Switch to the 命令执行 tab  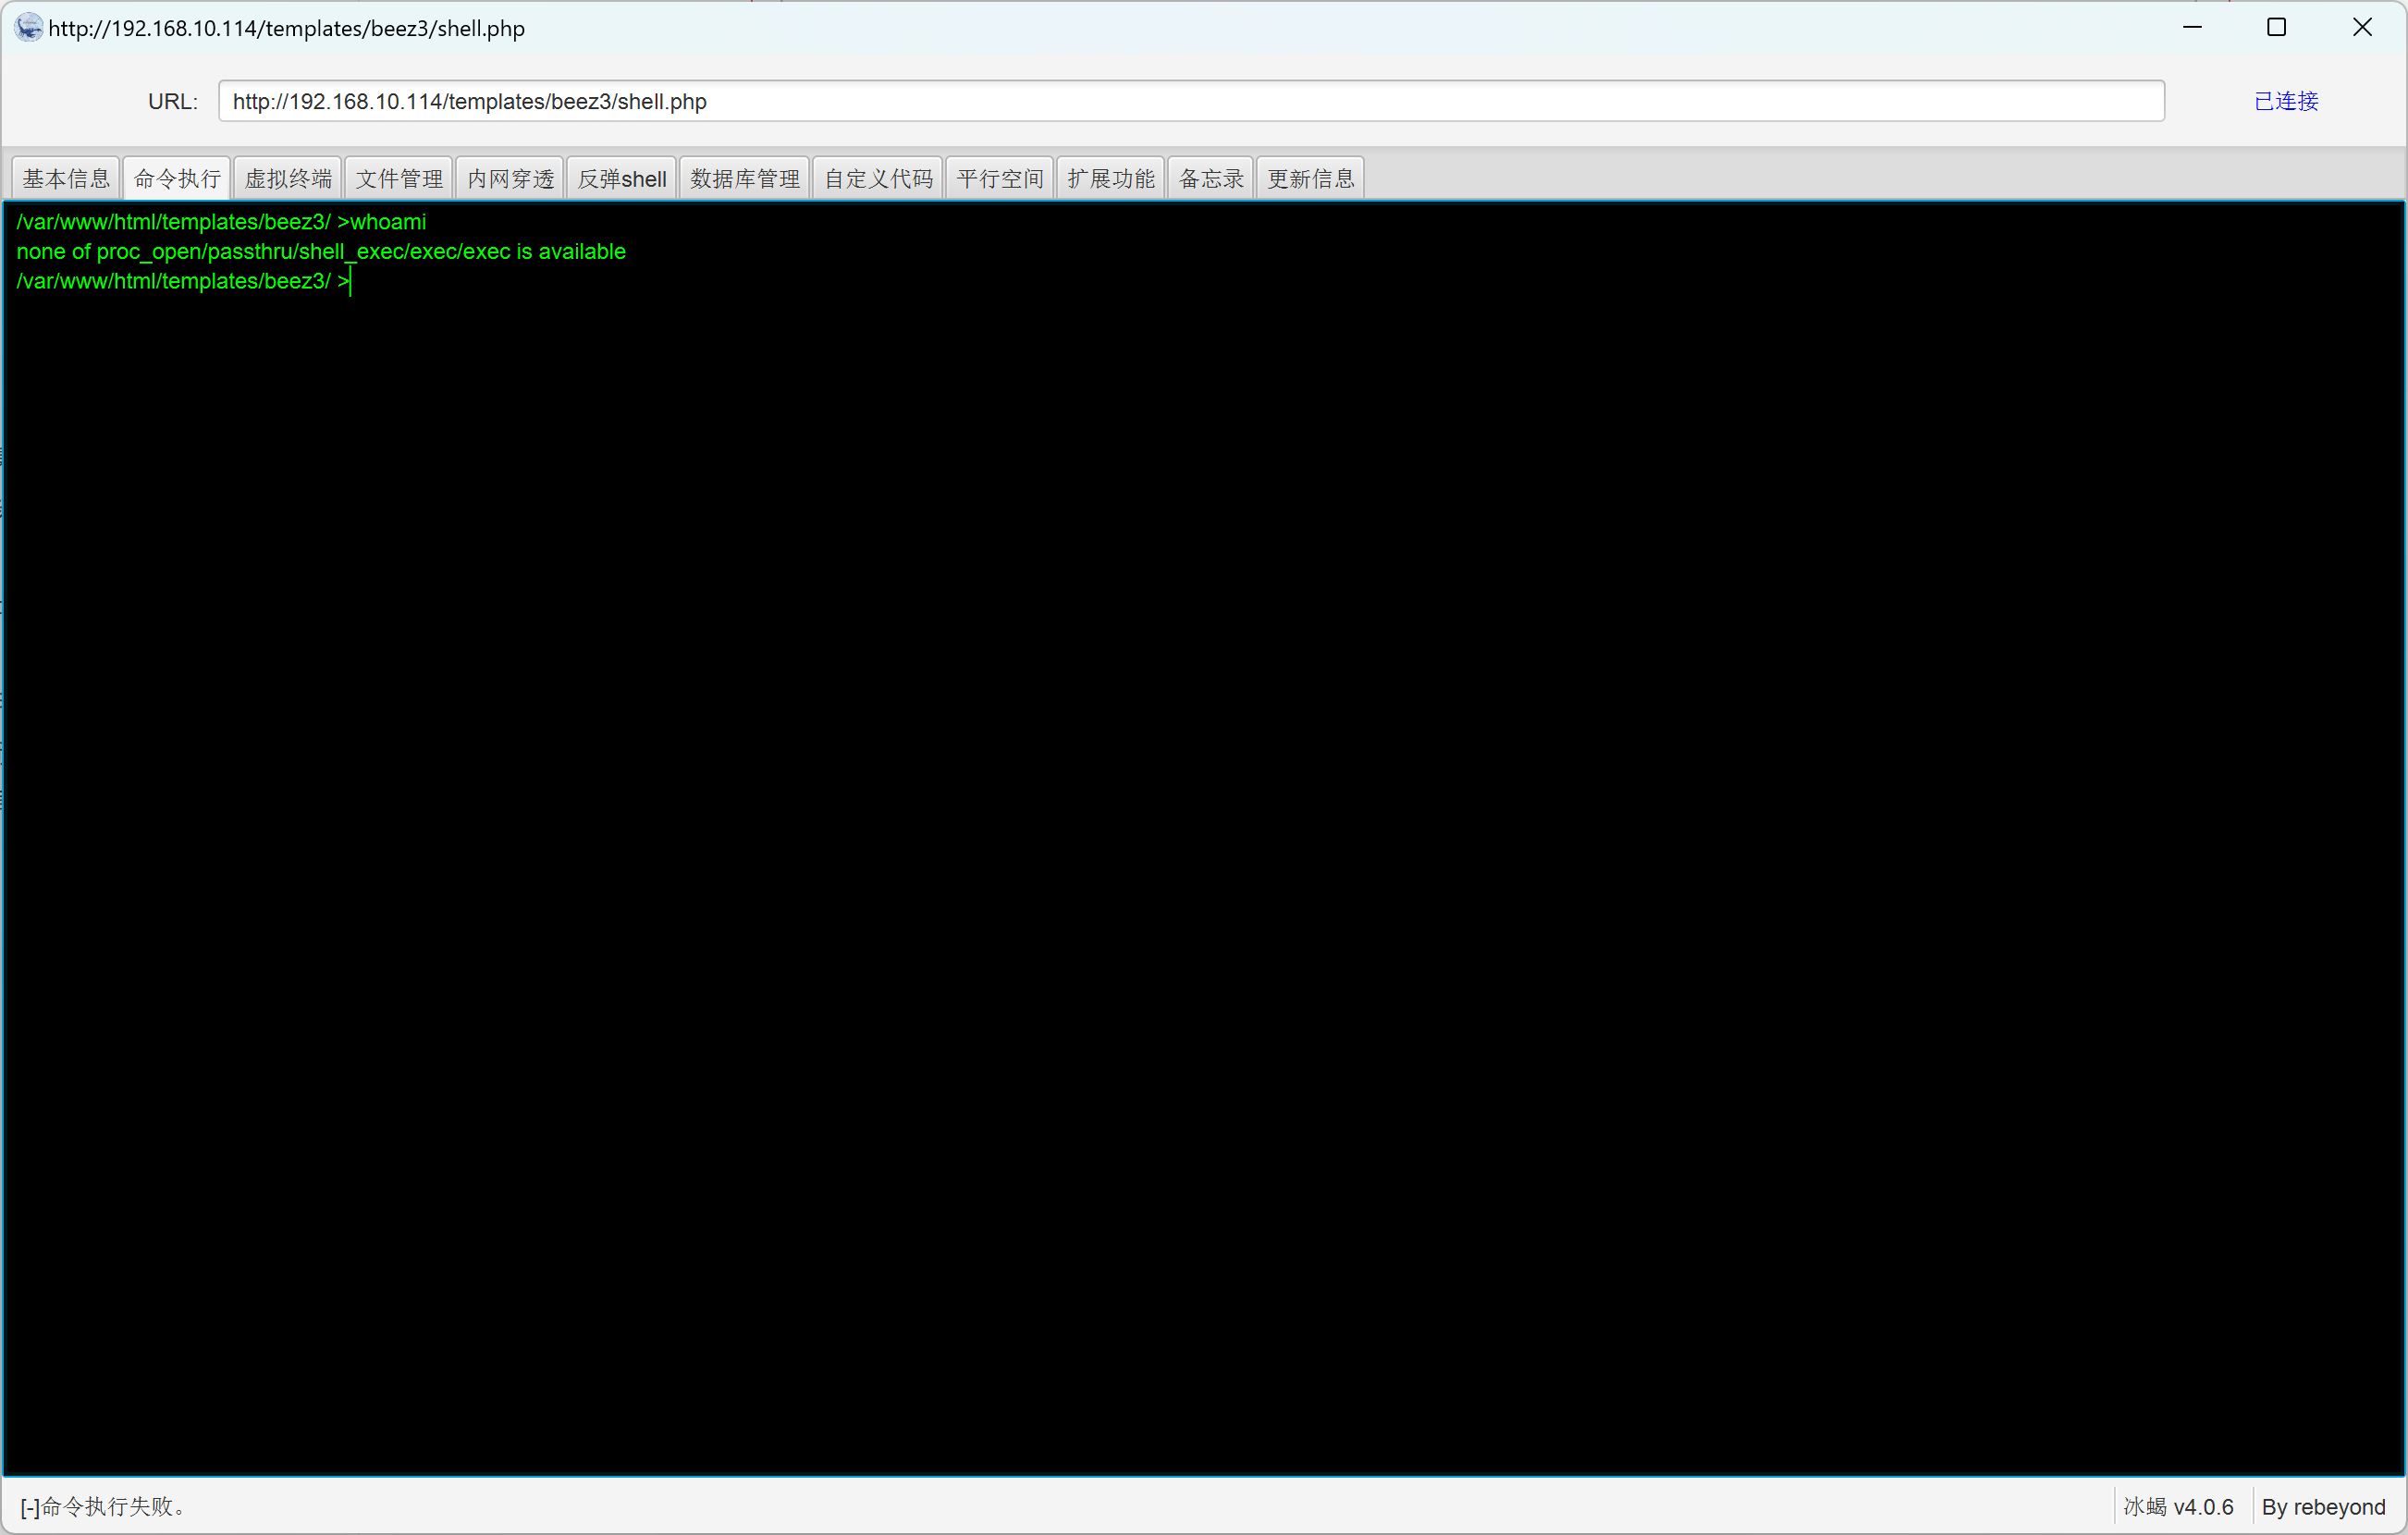pyautogui.click(x=177, y=178)
